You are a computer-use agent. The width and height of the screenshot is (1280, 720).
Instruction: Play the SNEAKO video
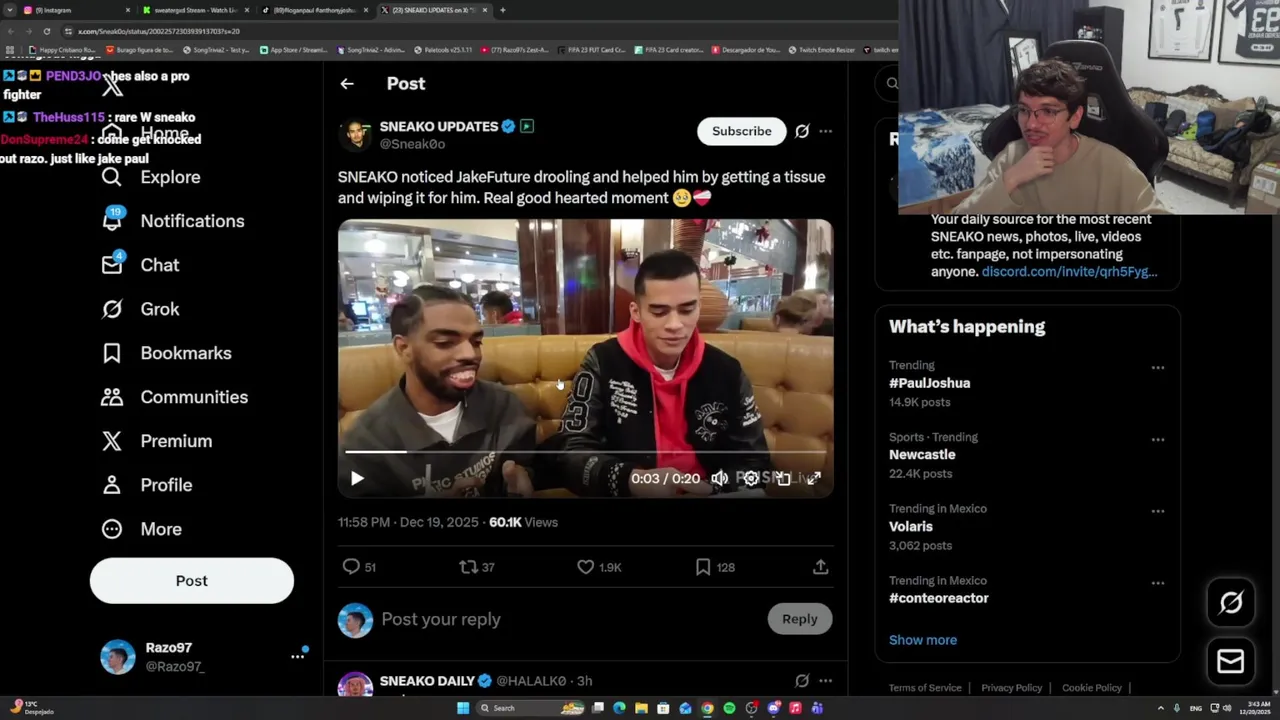357,479
